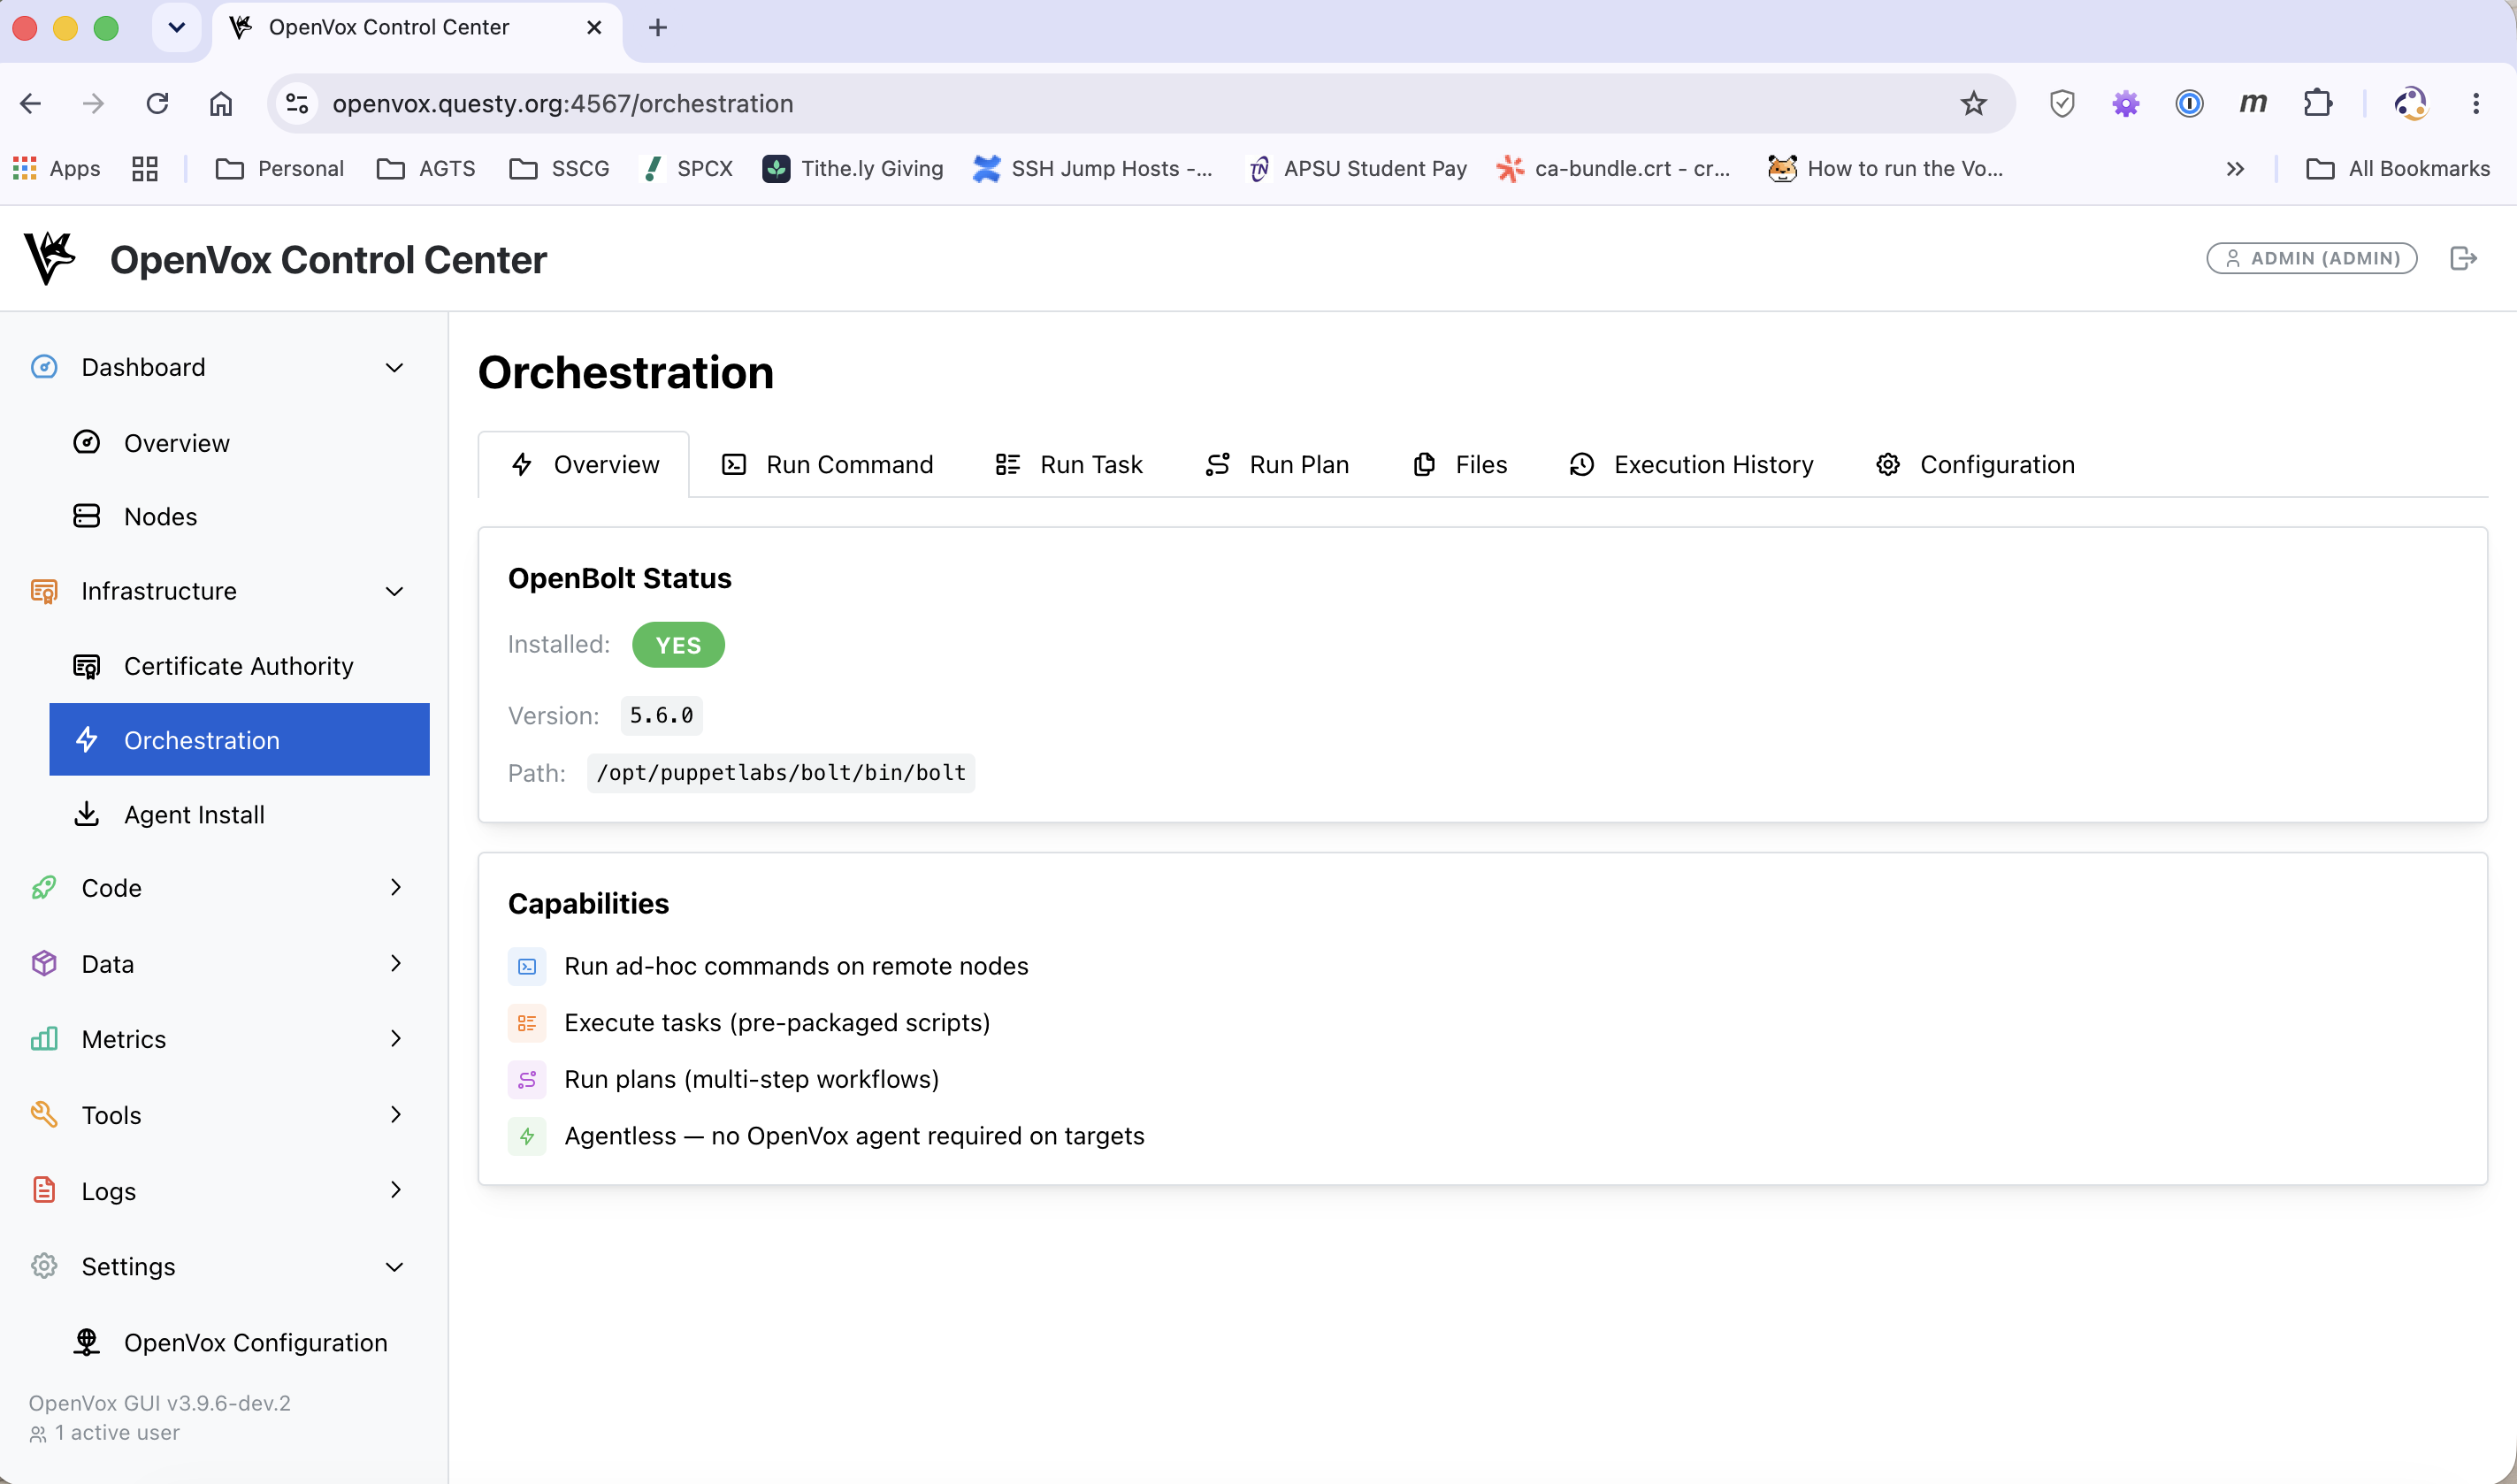Open the Chrome three-dot menu

coord(2476,103)
